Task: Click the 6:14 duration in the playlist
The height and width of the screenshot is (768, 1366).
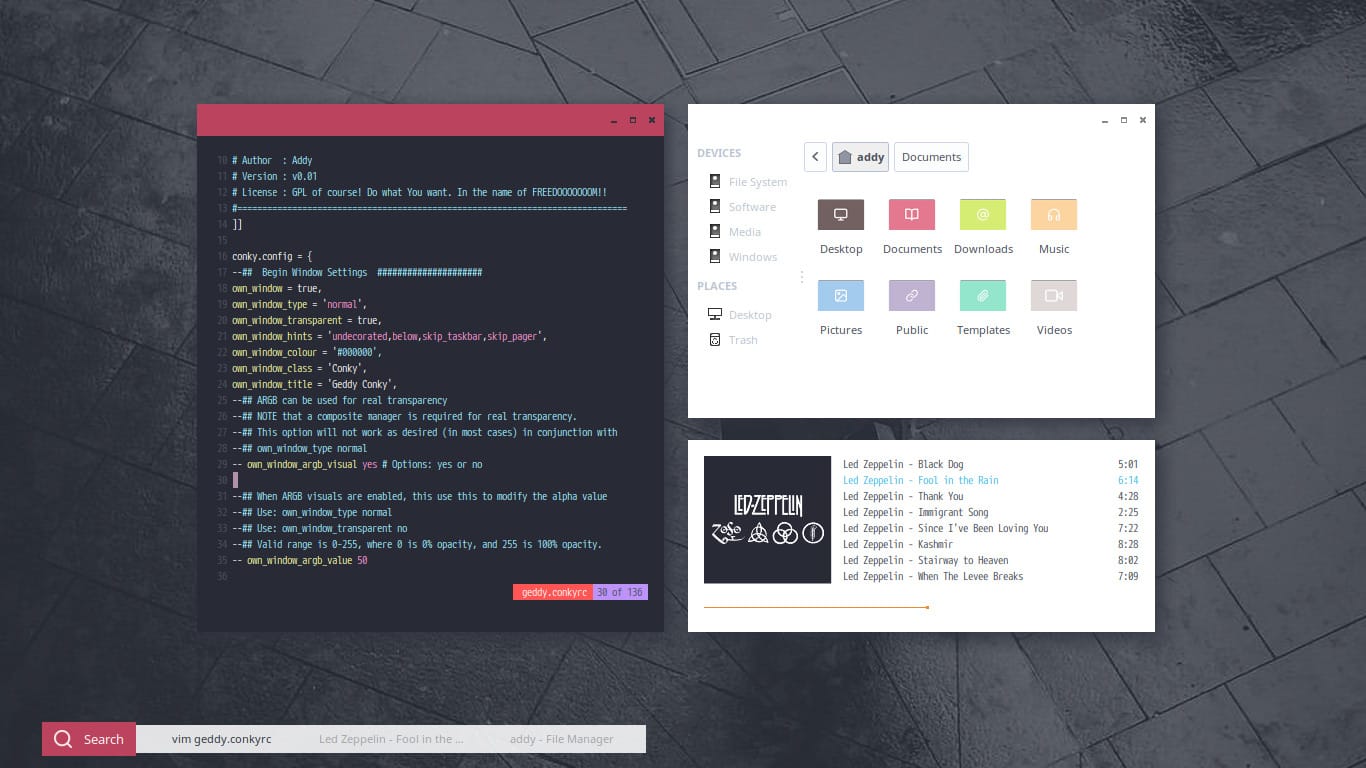Action: 1128,480
